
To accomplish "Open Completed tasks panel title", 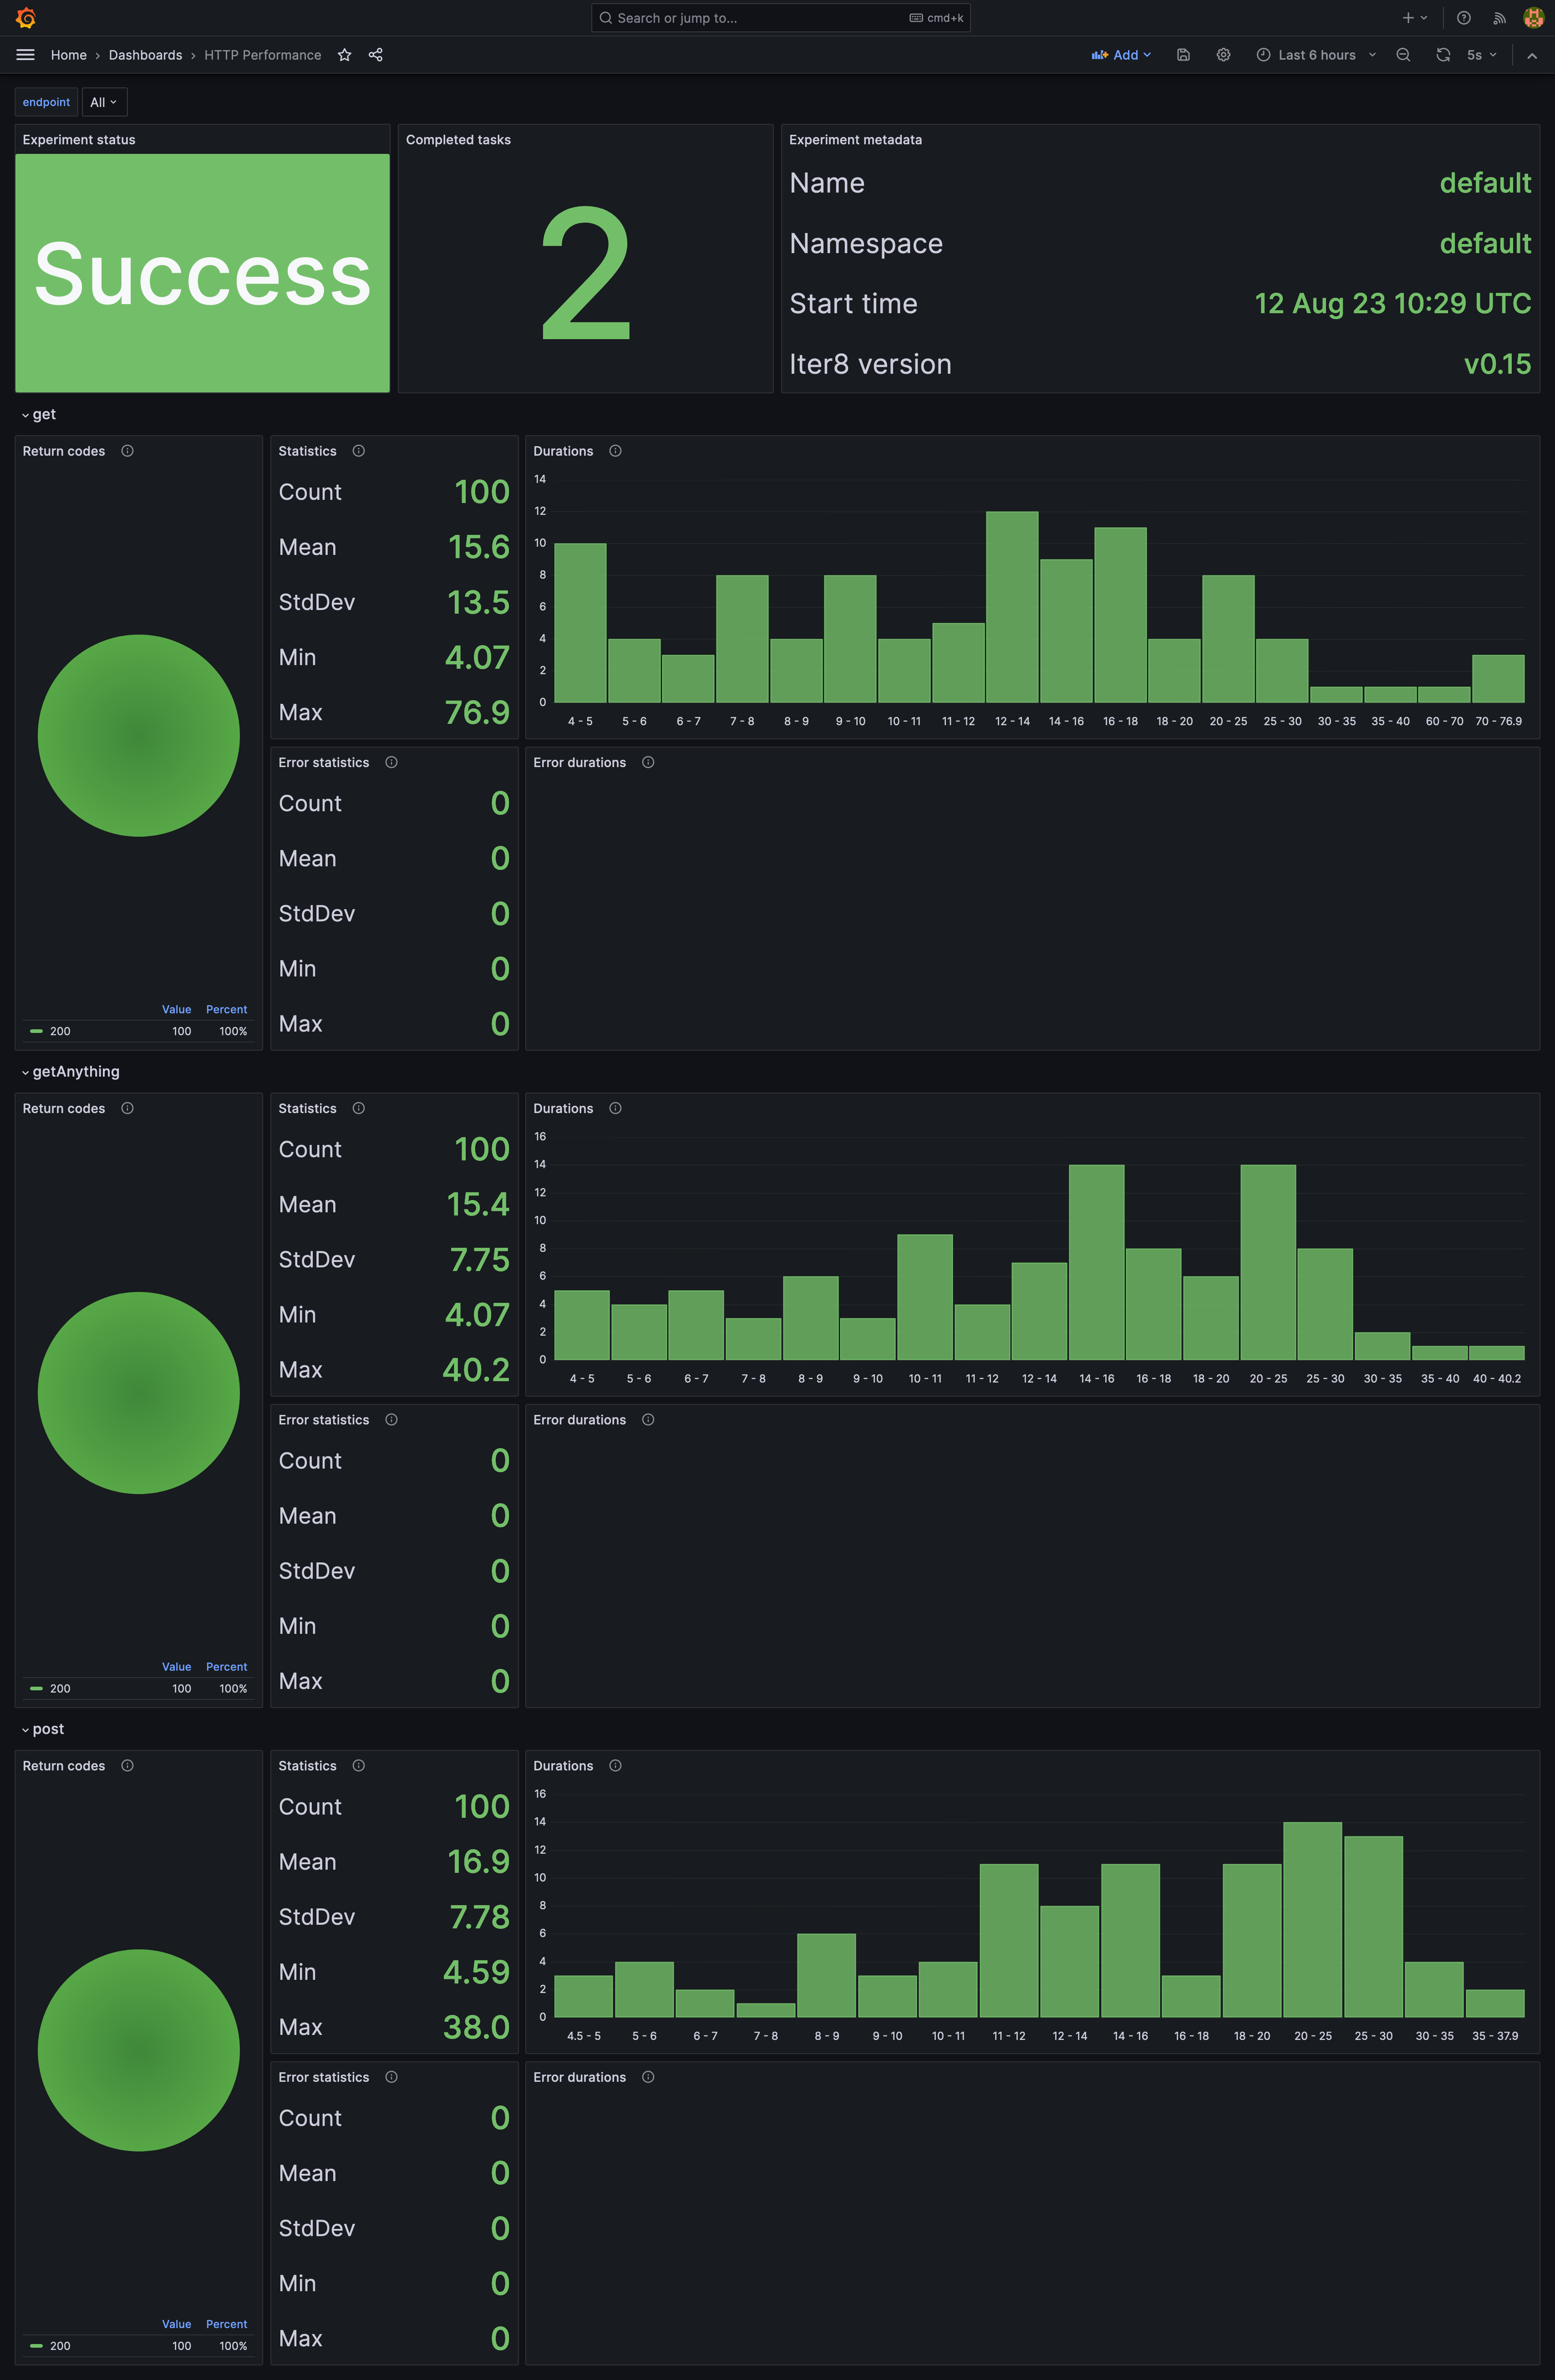I will point(458,140).
